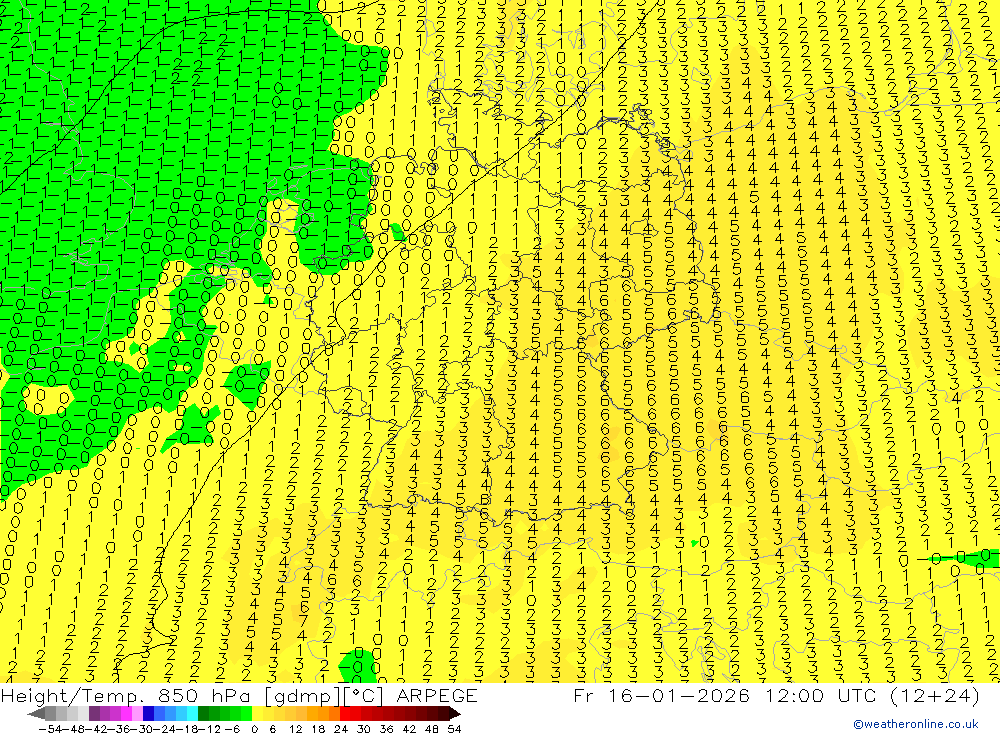
Task: Click the '30' color scale label
Action: (364, 729)
